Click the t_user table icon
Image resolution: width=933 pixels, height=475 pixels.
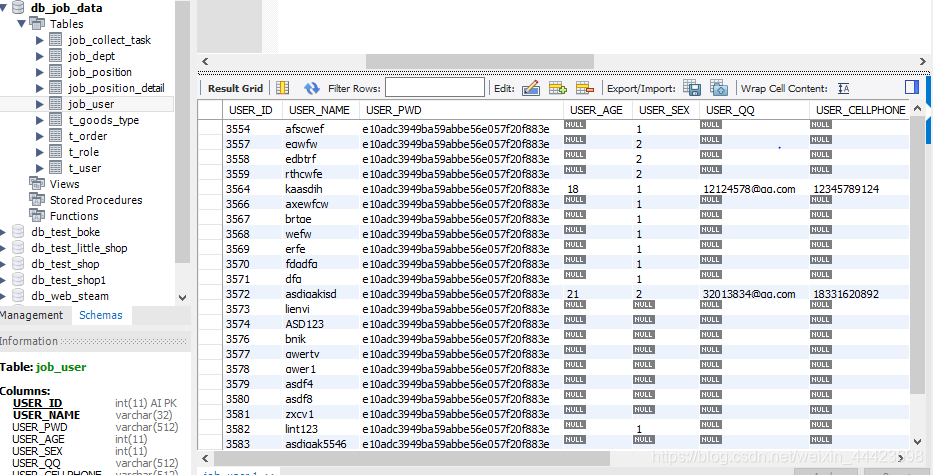55,168
